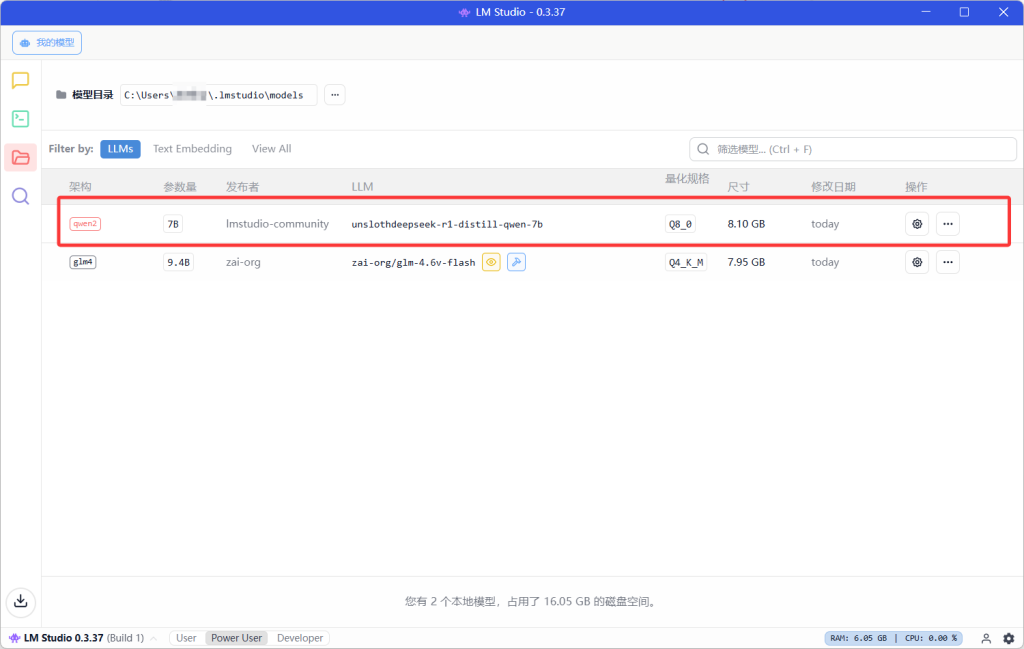The height and width of the screenshot is (649, 1024).
Task: Filter the list by Text Embedding models
Action: click(x=192, y=149)
